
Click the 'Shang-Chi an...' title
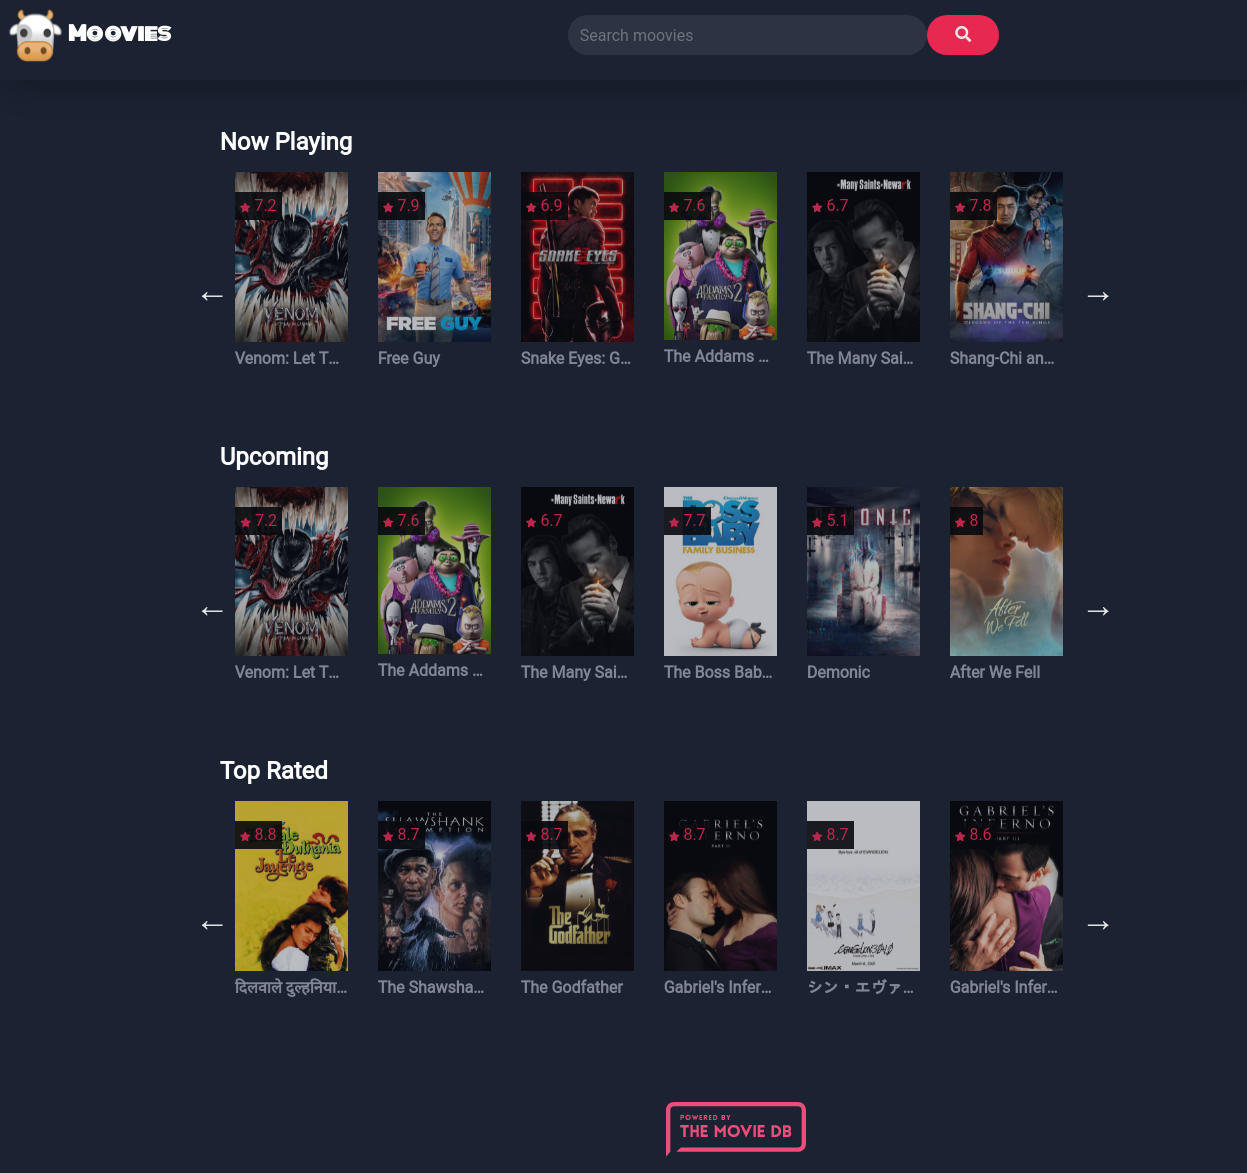point(1002,358)
